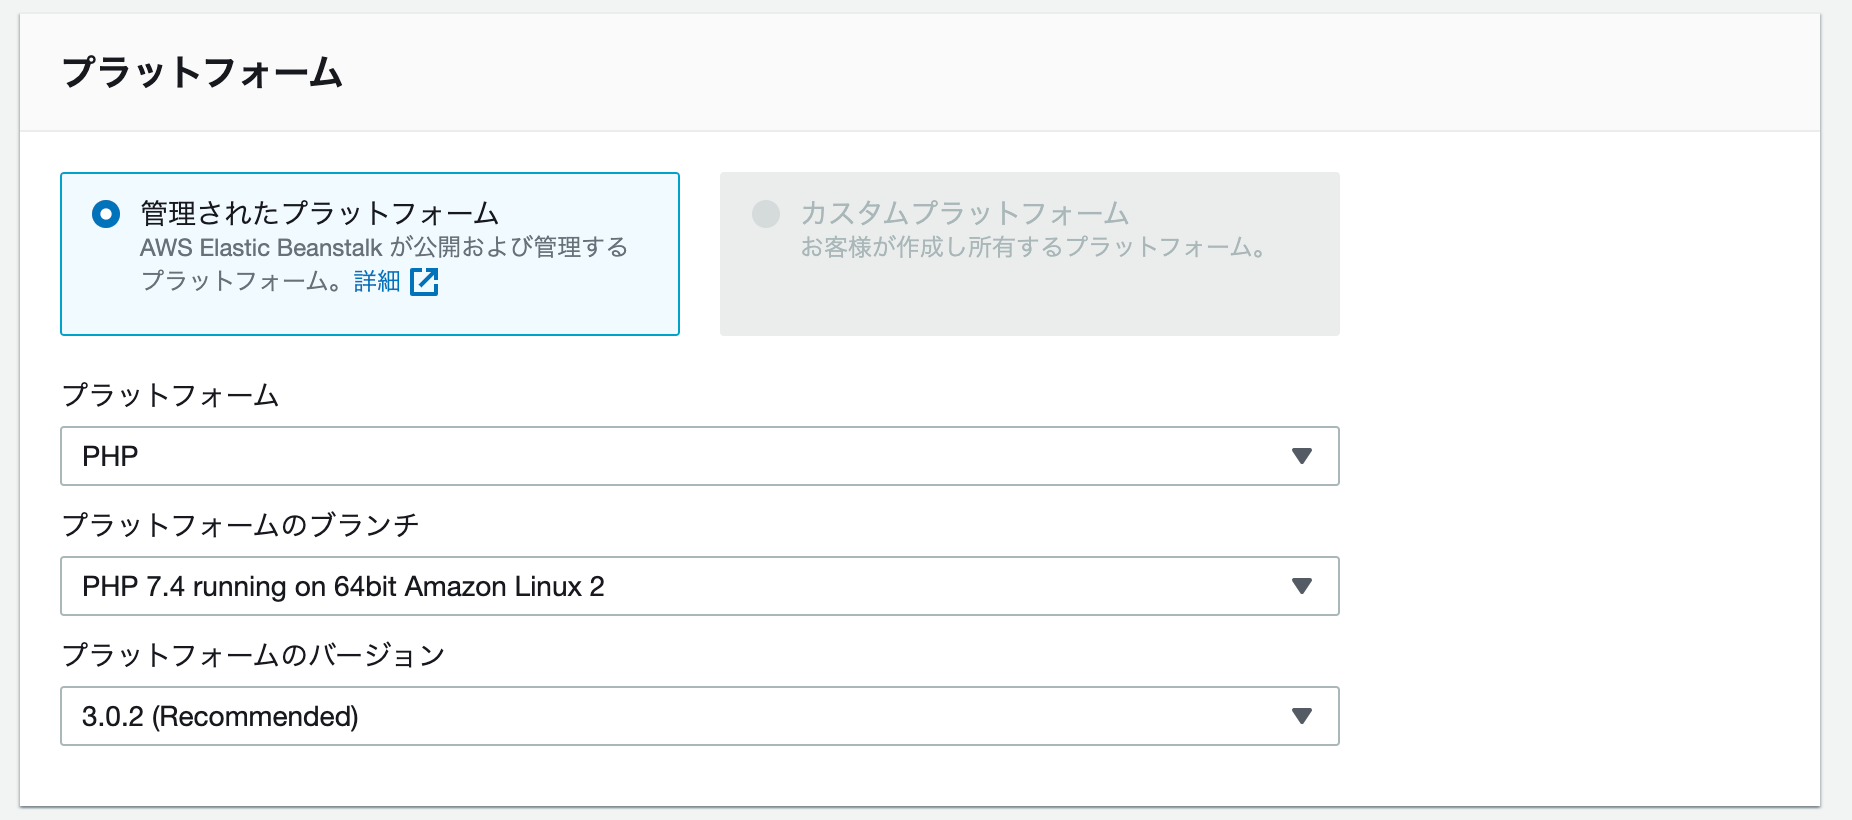Screen dimensions: 1852x820
Task: Open the 3.0.2 (Recommended) version dropdown
Action: (700, 716)
